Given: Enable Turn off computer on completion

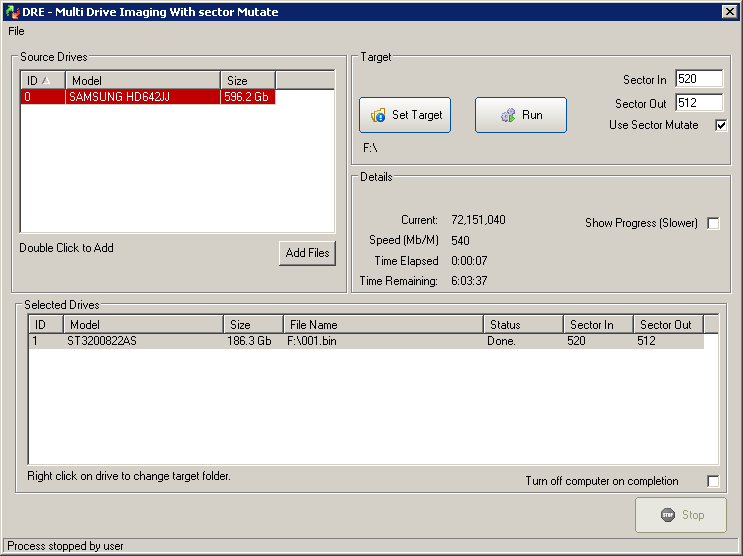Looking at the screenshot, I should [x=713, y=481].
